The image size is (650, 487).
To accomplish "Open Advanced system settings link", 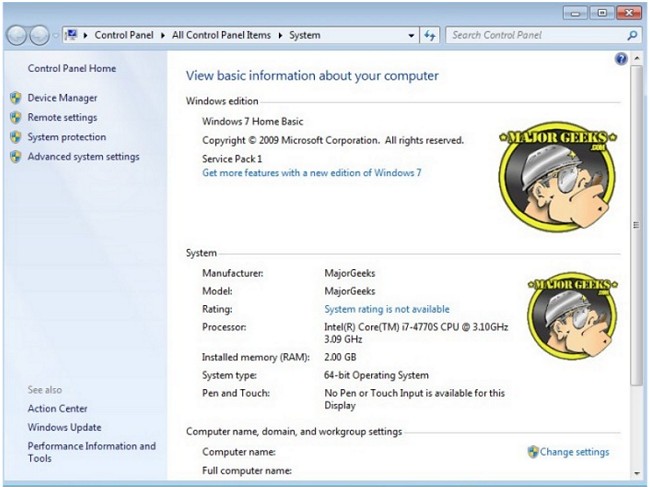I will 83,157.
